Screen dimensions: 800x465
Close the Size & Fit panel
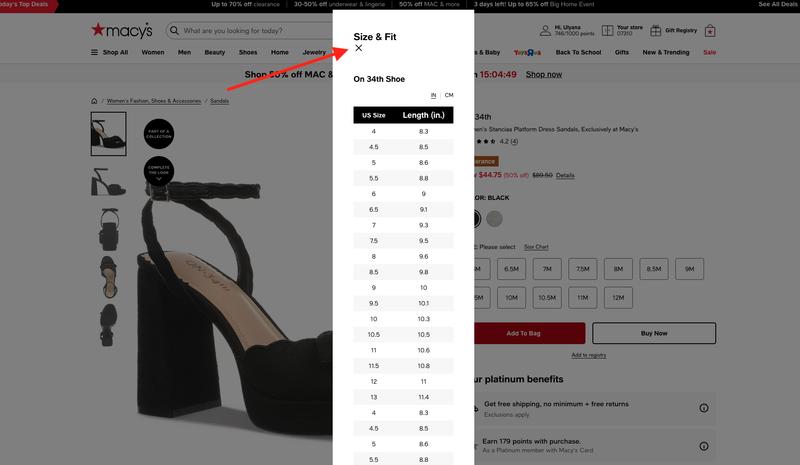[359, 48]
